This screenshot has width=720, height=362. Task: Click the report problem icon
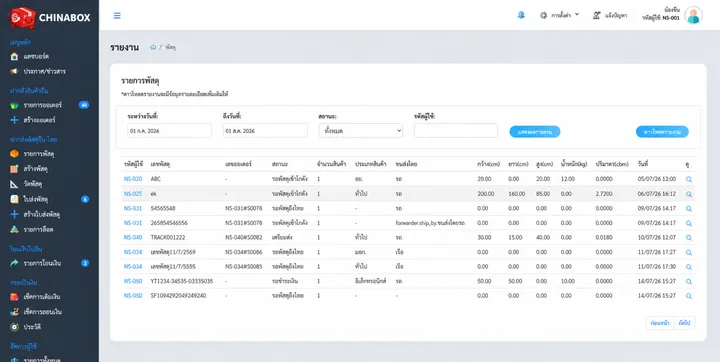click(596, 15)
